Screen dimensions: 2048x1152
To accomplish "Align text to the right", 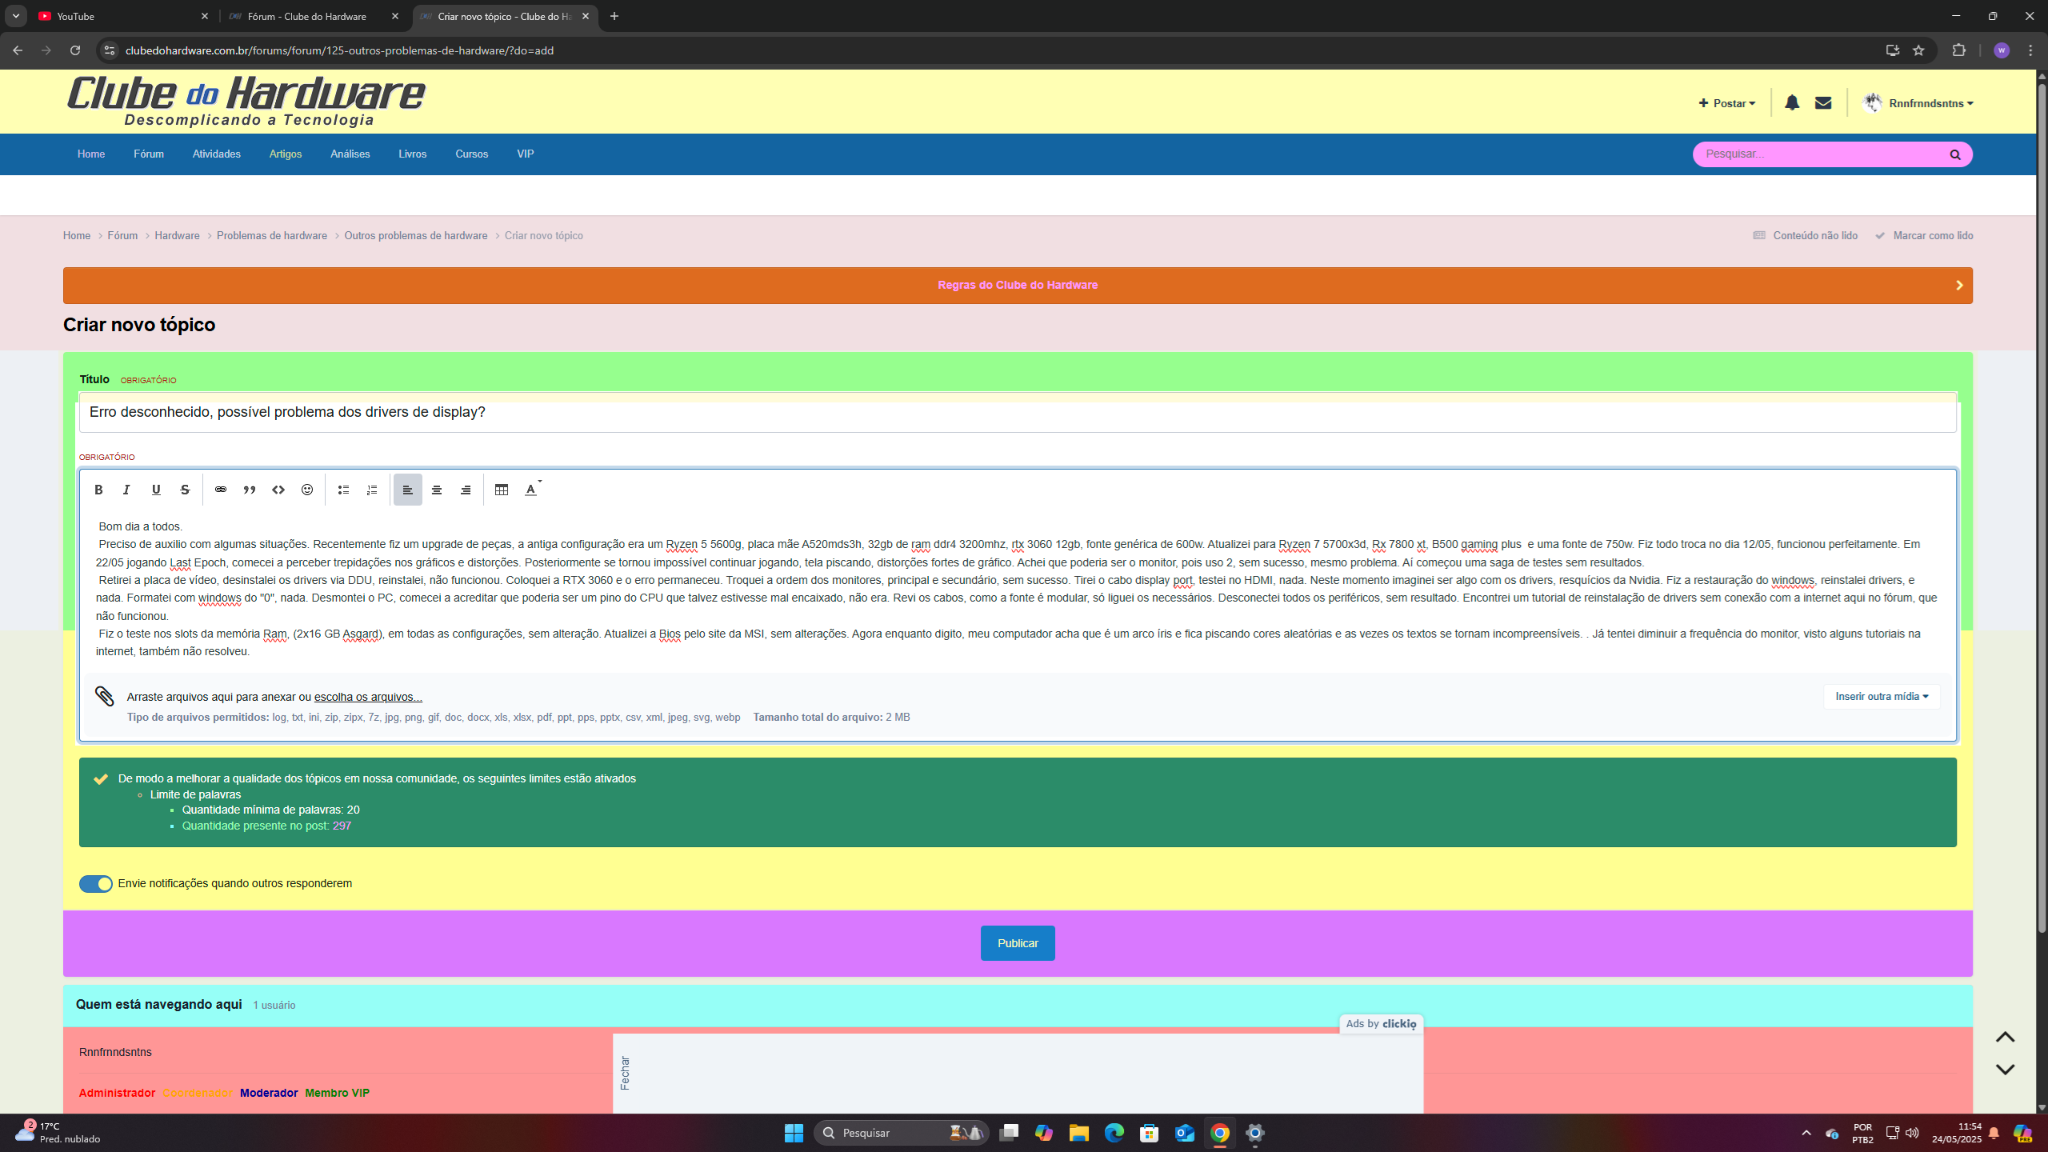I will (x=465, y=490).
